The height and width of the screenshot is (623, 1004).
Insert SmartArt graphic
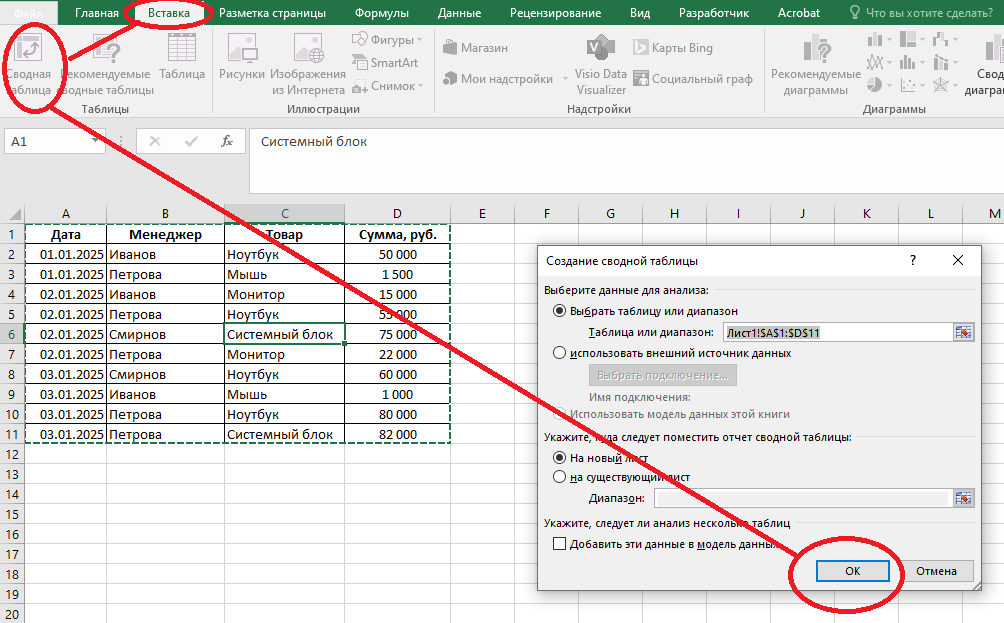click(x=385, y=63)
